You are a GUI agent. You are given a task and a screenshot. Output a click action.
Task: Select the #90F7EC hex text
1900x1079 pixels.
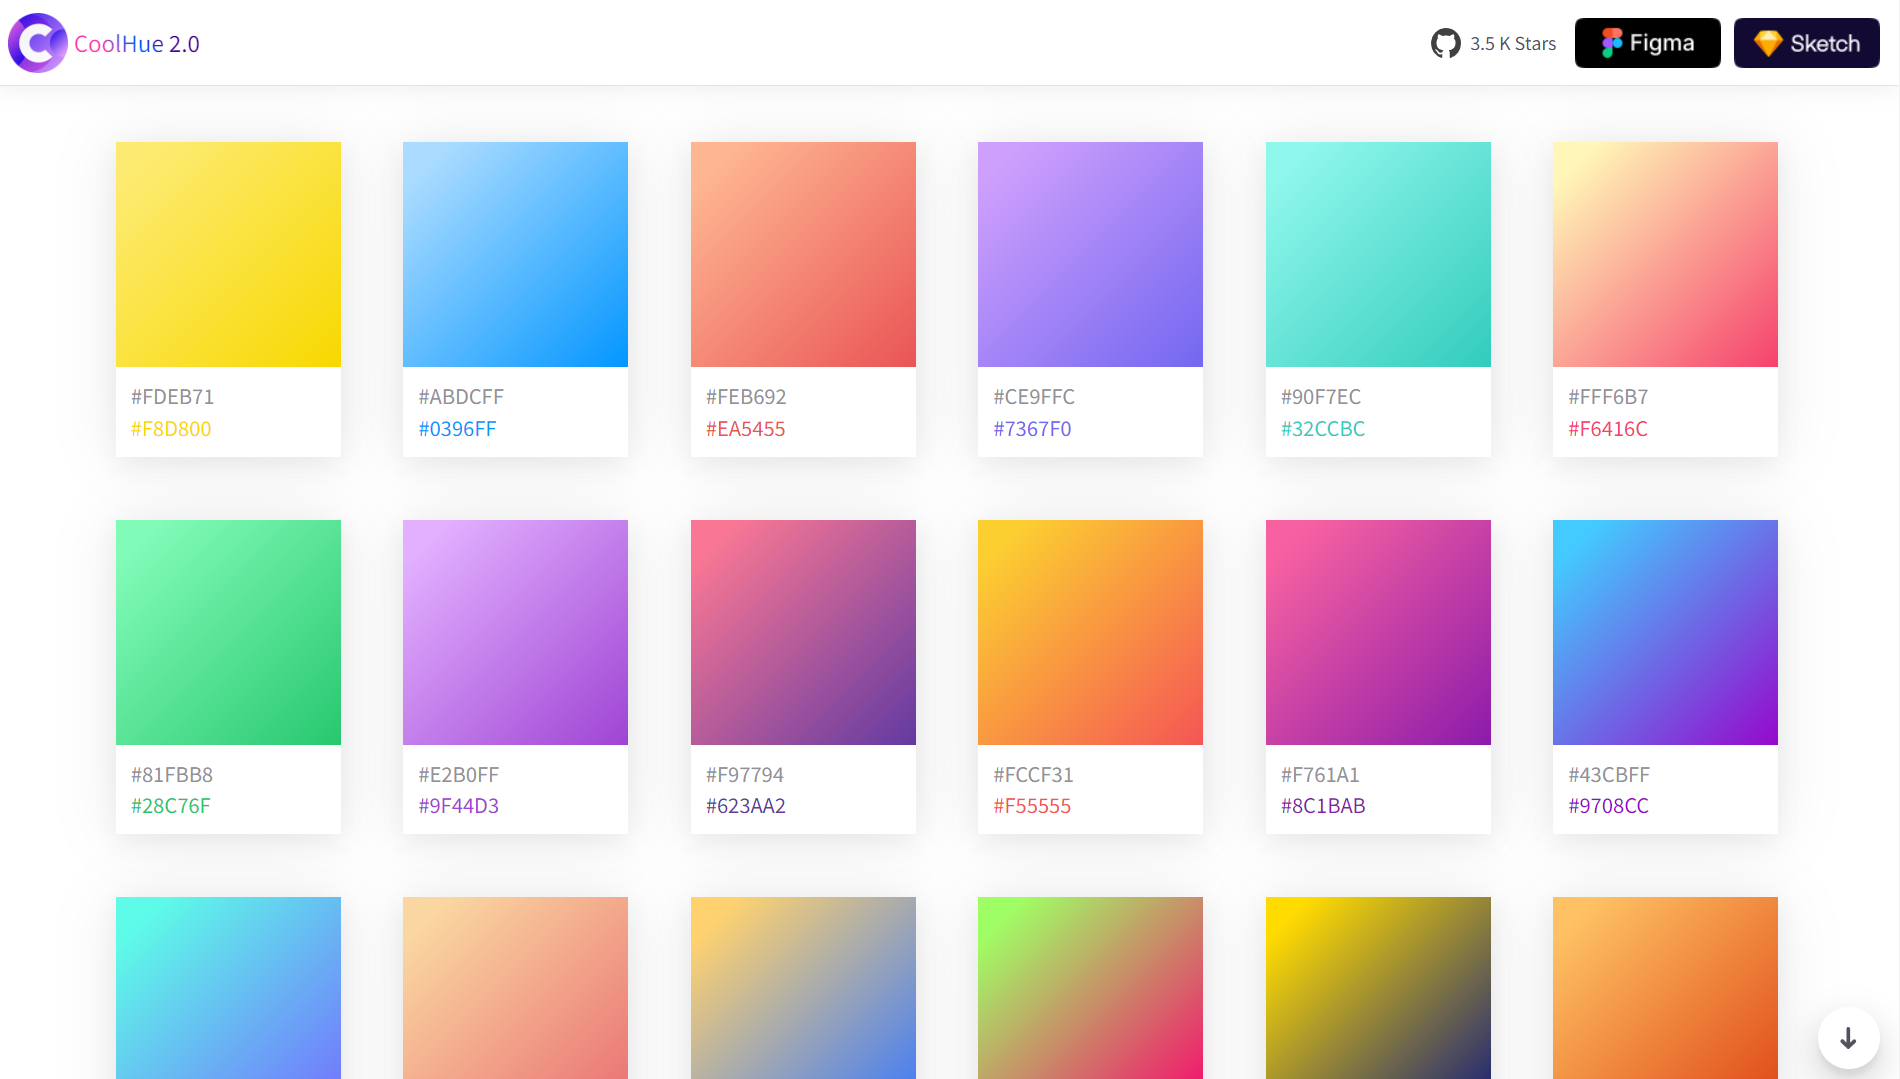coord(1321,397)
